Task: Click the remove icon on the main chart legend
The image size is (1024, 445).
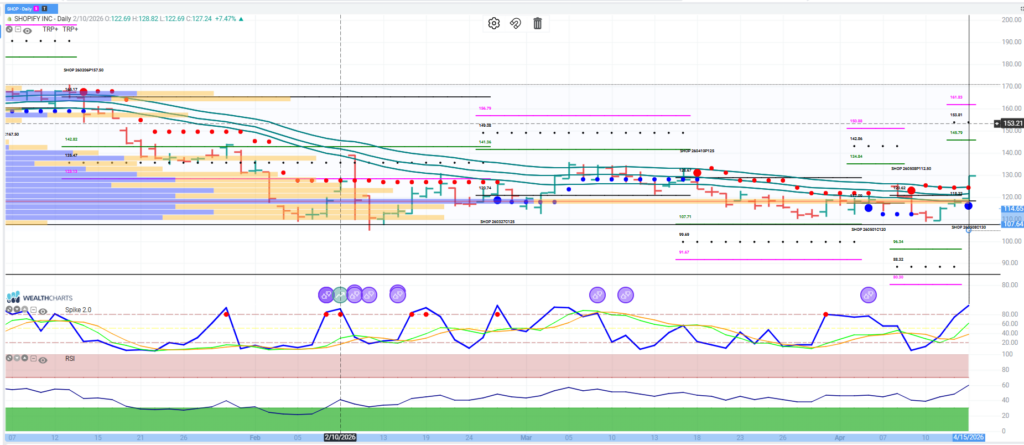Action: (x=9, y=30)
